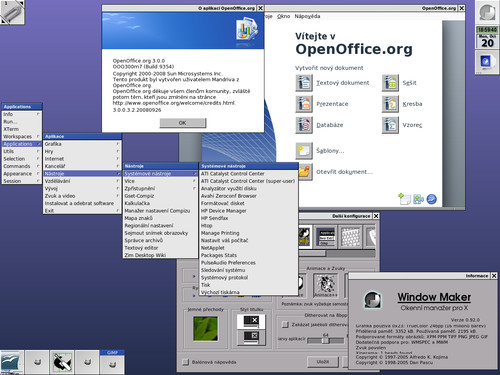Click the Uložit button in configuration window

[x=323, y=362]
